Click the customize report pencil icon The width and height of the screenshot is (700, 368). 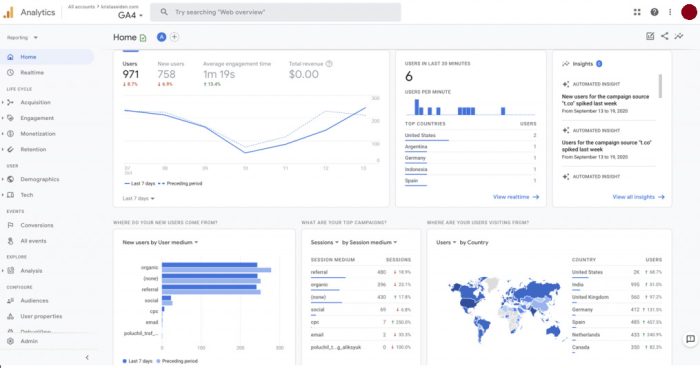point(650,36)
